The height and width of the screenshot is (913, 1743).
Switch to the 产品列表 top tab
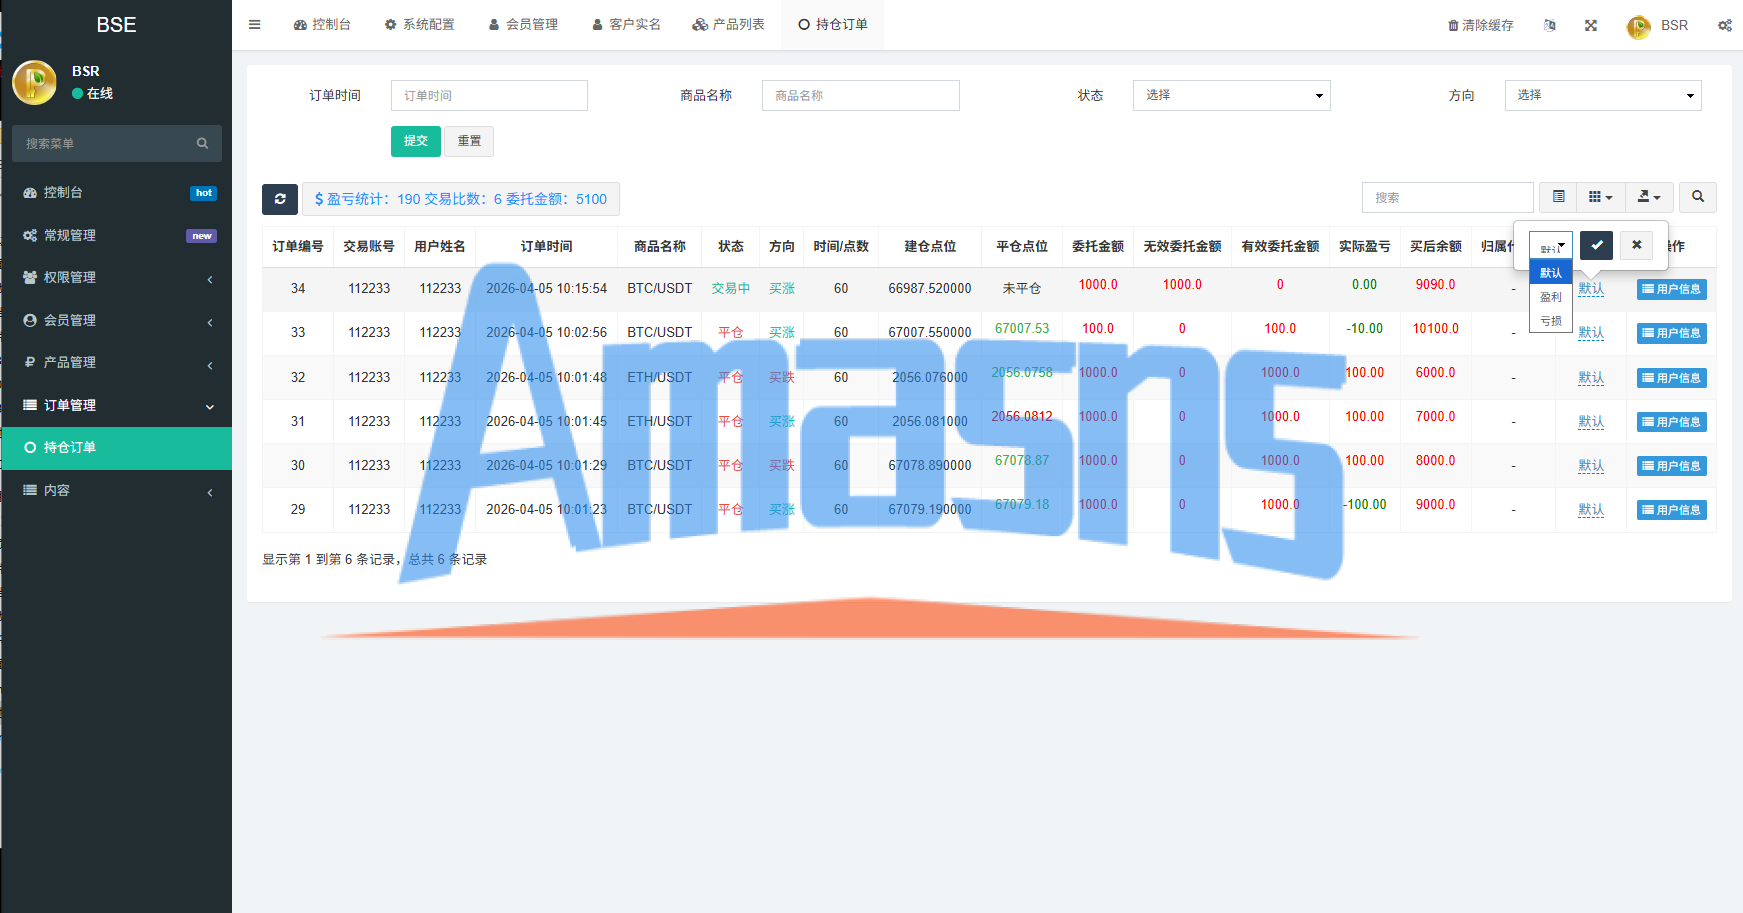point(728,25)
